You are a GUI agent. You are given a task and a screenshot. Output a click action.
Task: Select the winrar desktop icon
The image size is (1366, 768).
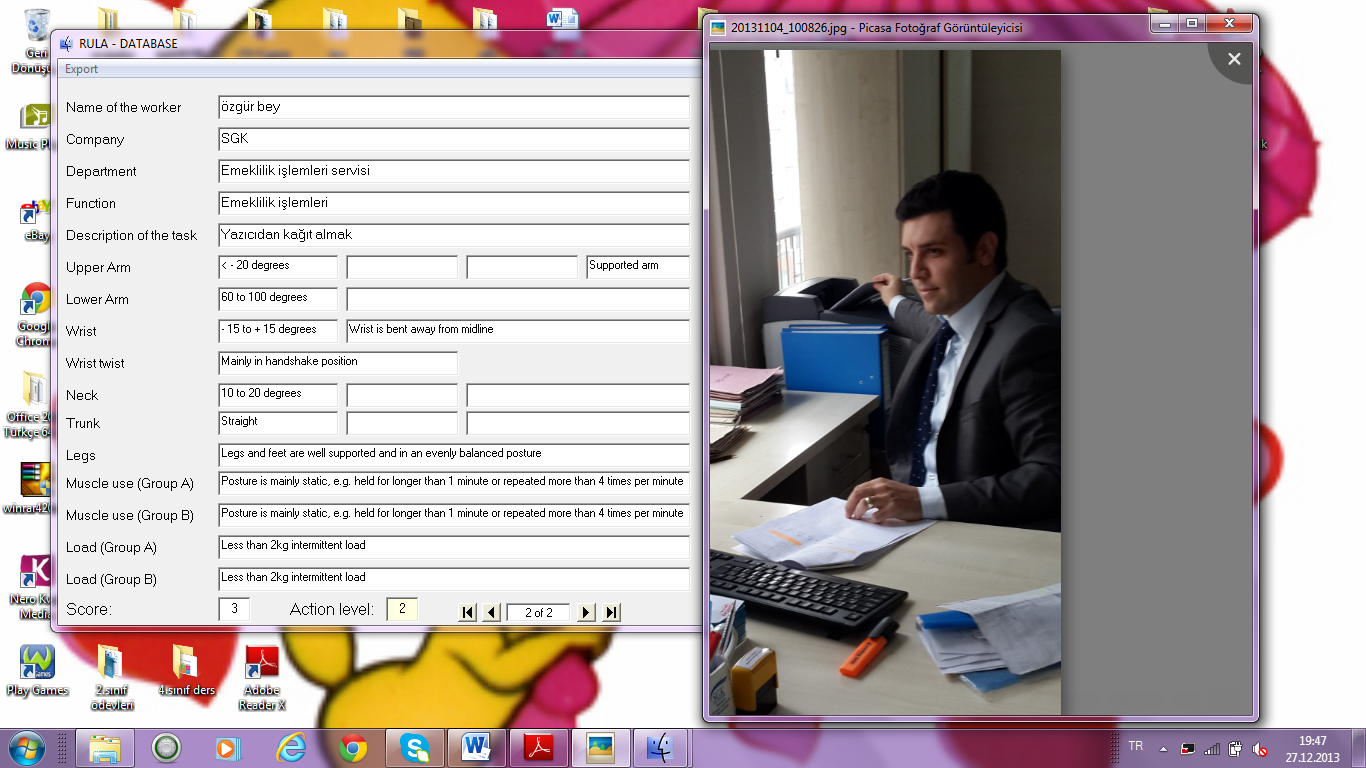pyautogui.click(x=36, y=487)
